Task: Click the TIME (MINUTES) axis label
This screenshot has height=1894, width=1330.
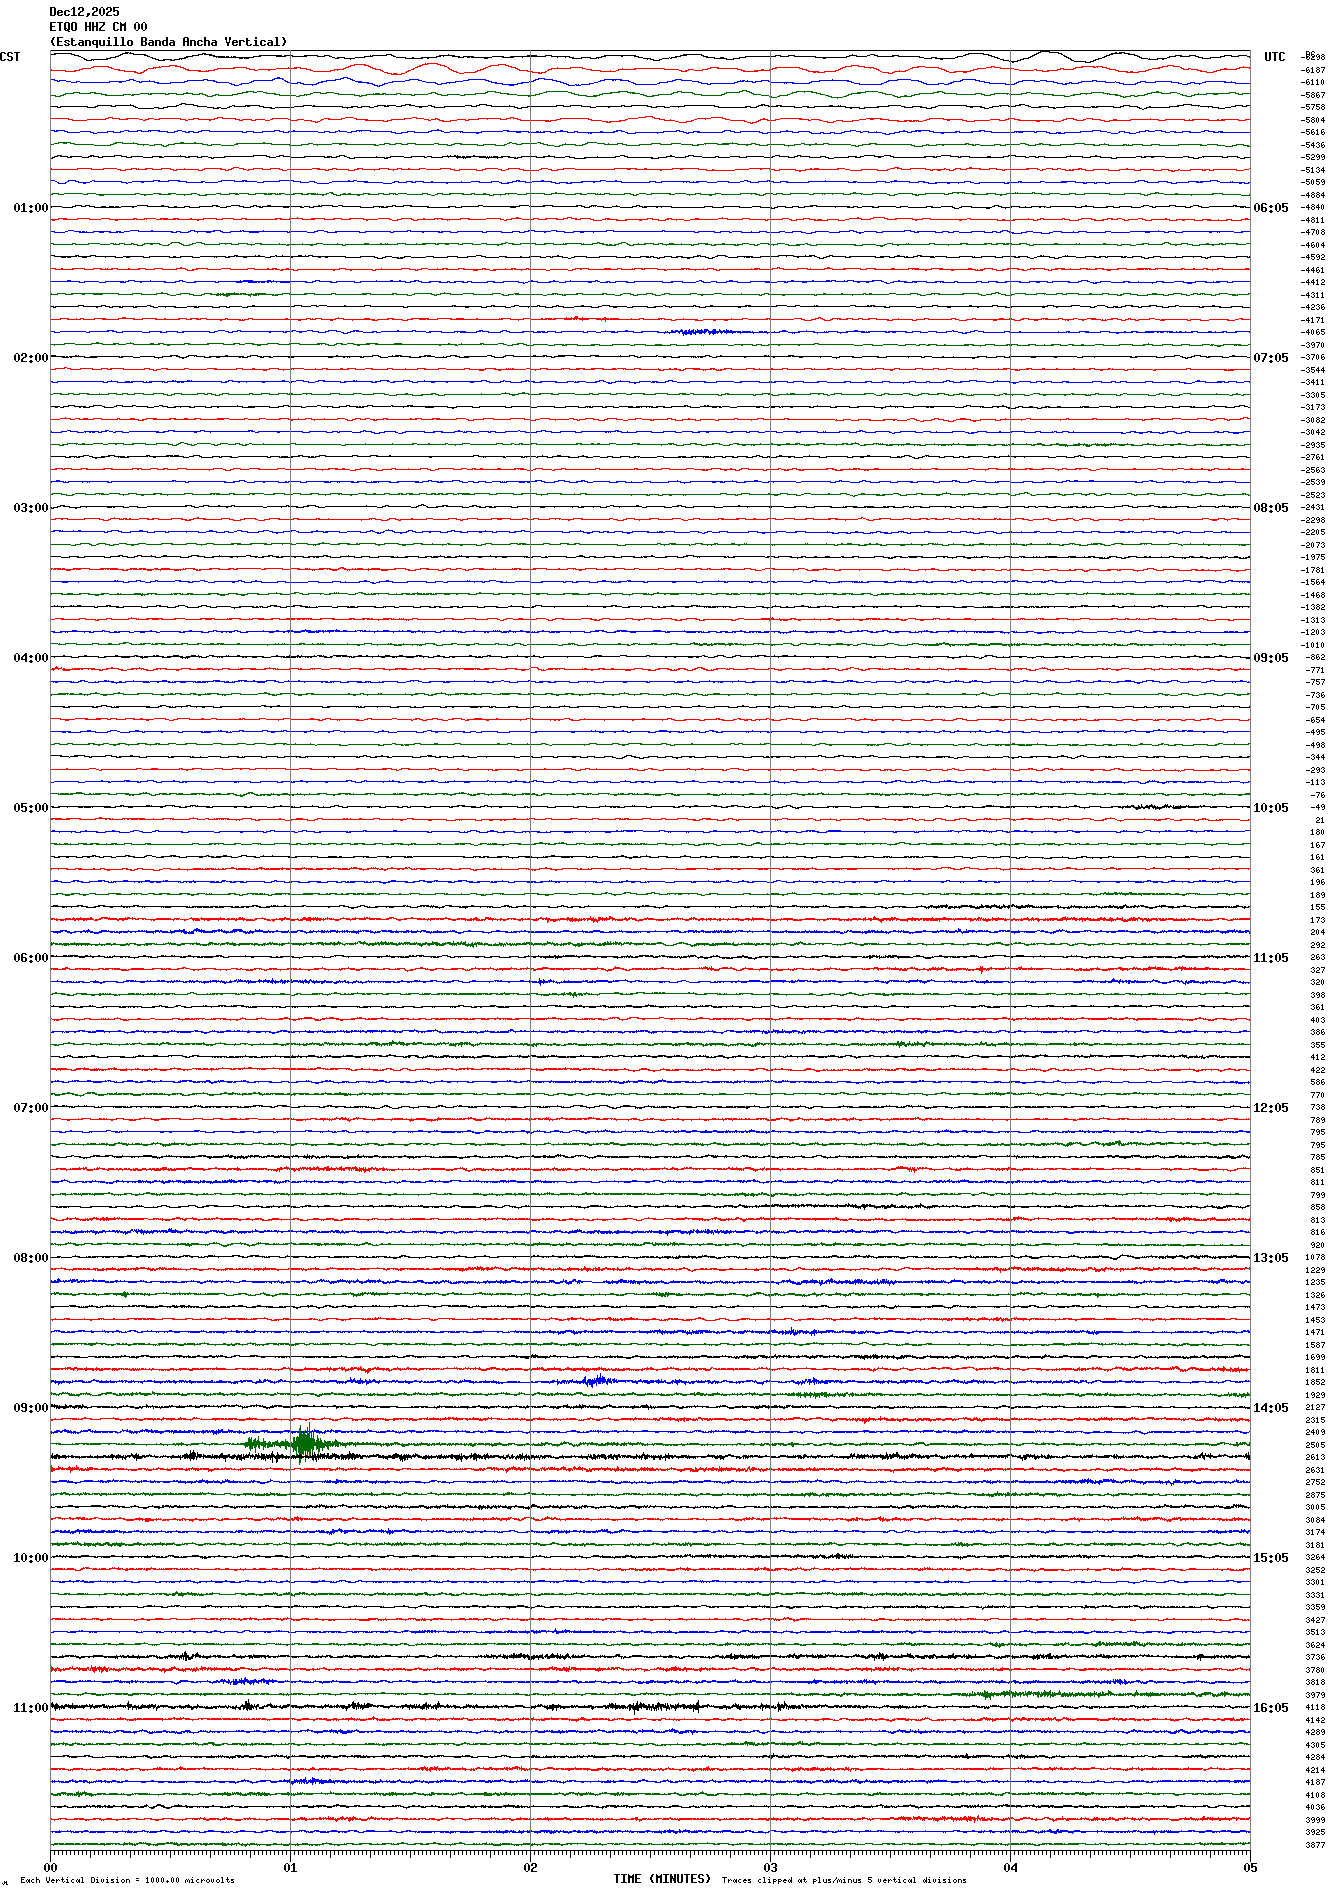Action: (661, 1879)
